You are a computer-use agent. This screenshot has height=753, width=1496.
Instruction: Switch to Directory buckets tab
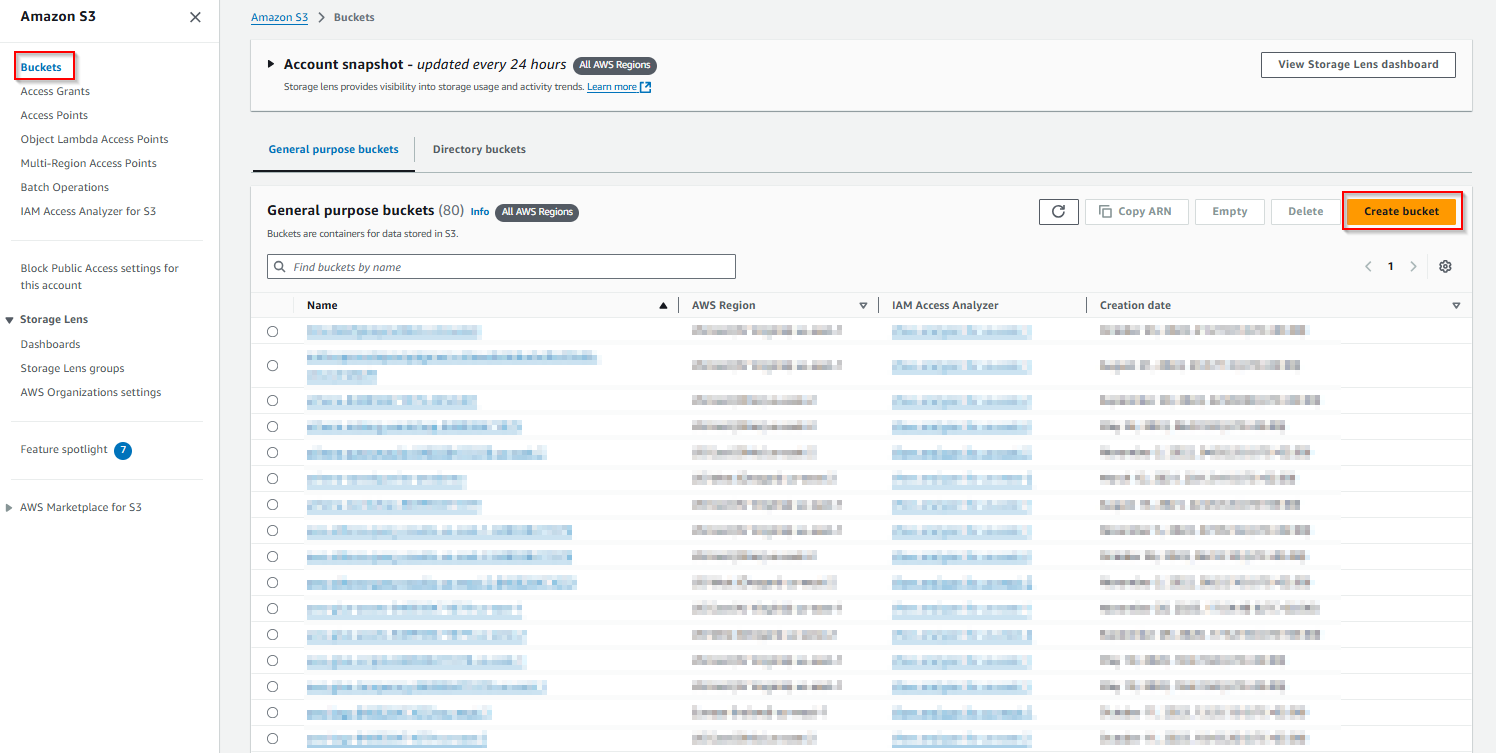(479, 149)
